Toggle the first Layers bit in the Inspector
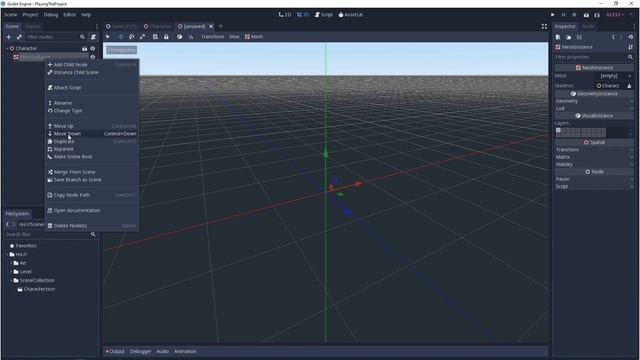The width and height of the screenshot is (640, 360). tap(558, 130)
